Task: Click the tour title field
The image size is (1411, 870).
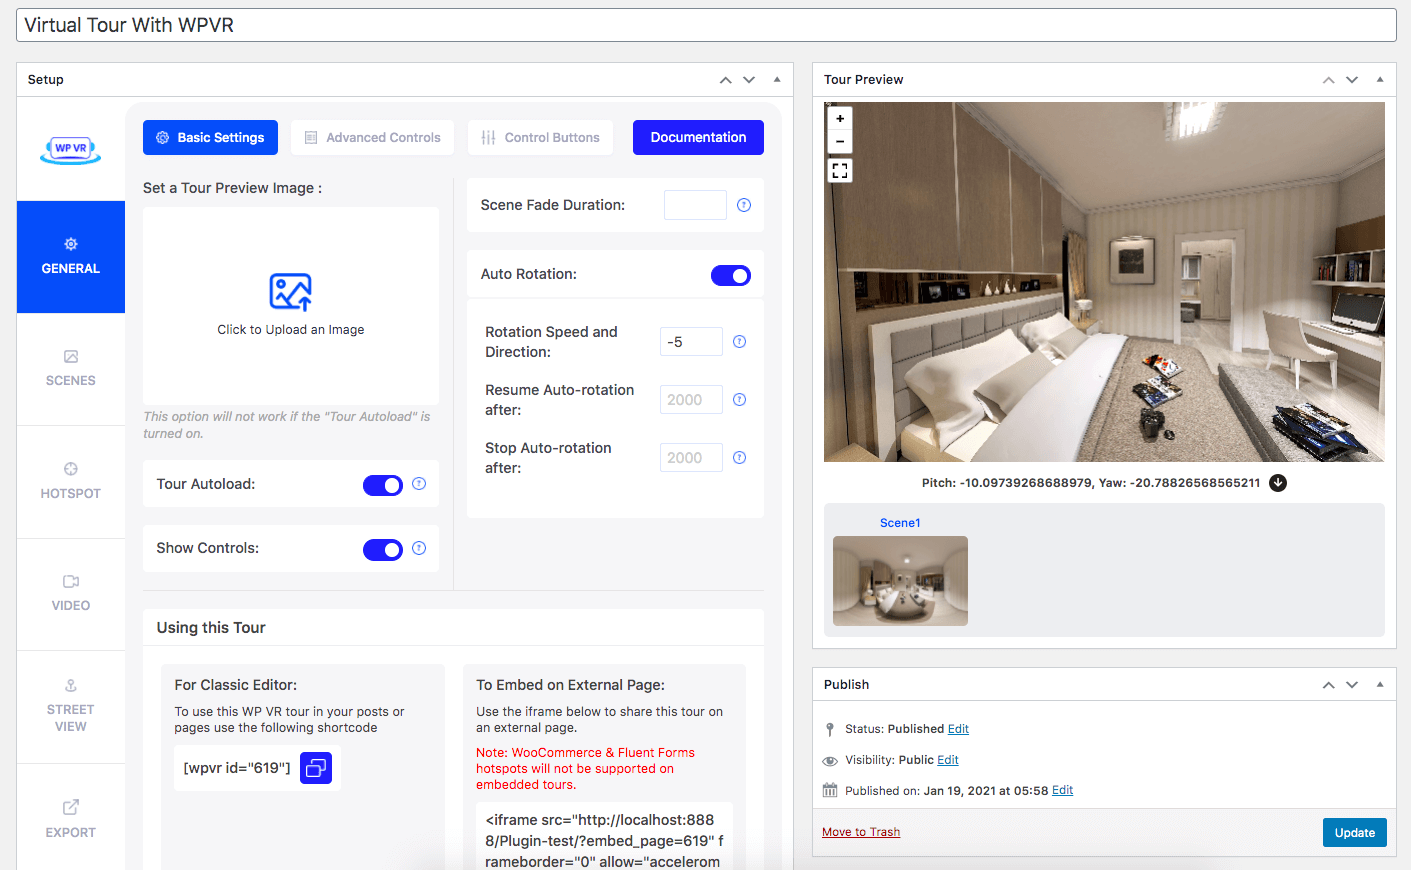Action: click(706, 25)
